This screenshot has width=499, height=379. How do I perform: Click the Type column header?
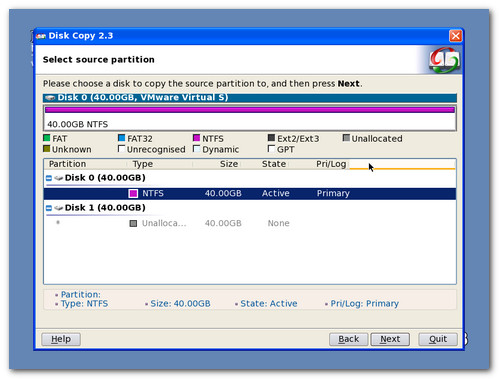click(160, 164)
